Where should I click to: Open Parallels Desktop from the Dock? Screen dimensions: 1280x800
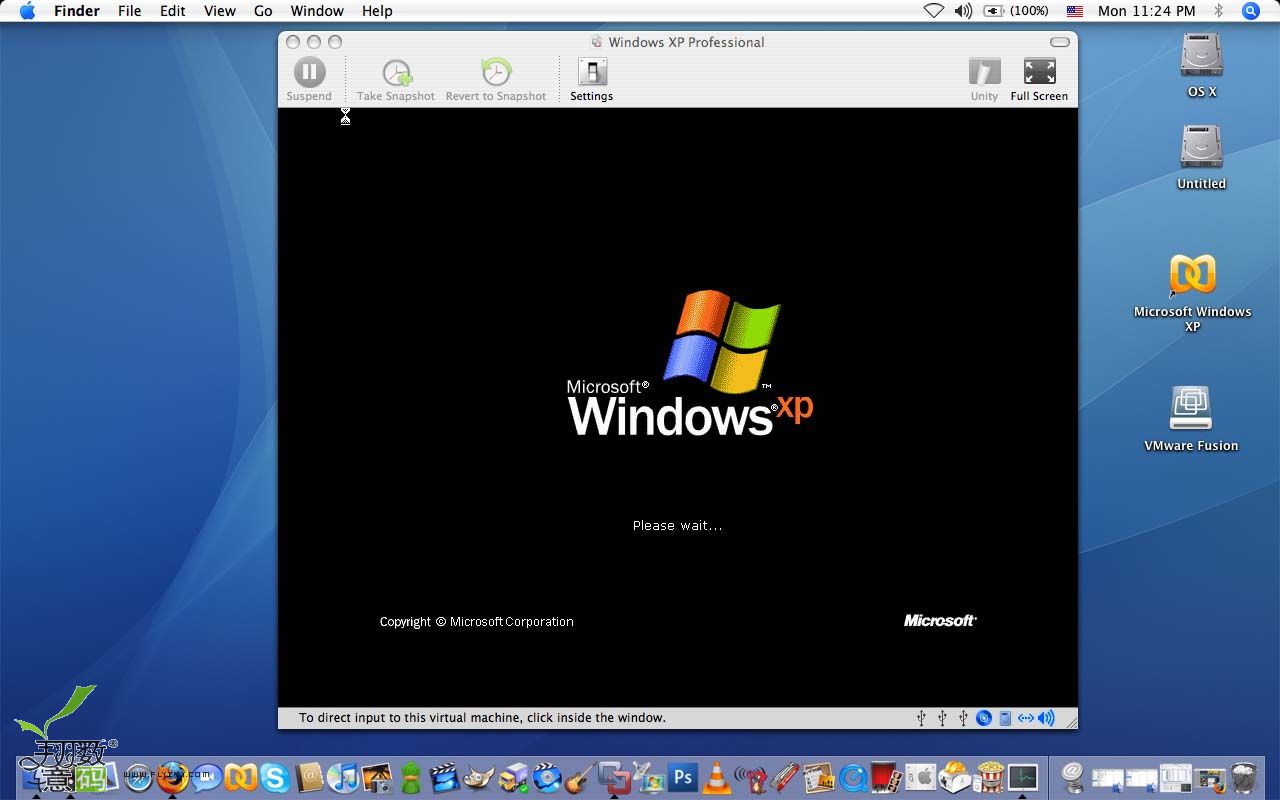[241, 777]
